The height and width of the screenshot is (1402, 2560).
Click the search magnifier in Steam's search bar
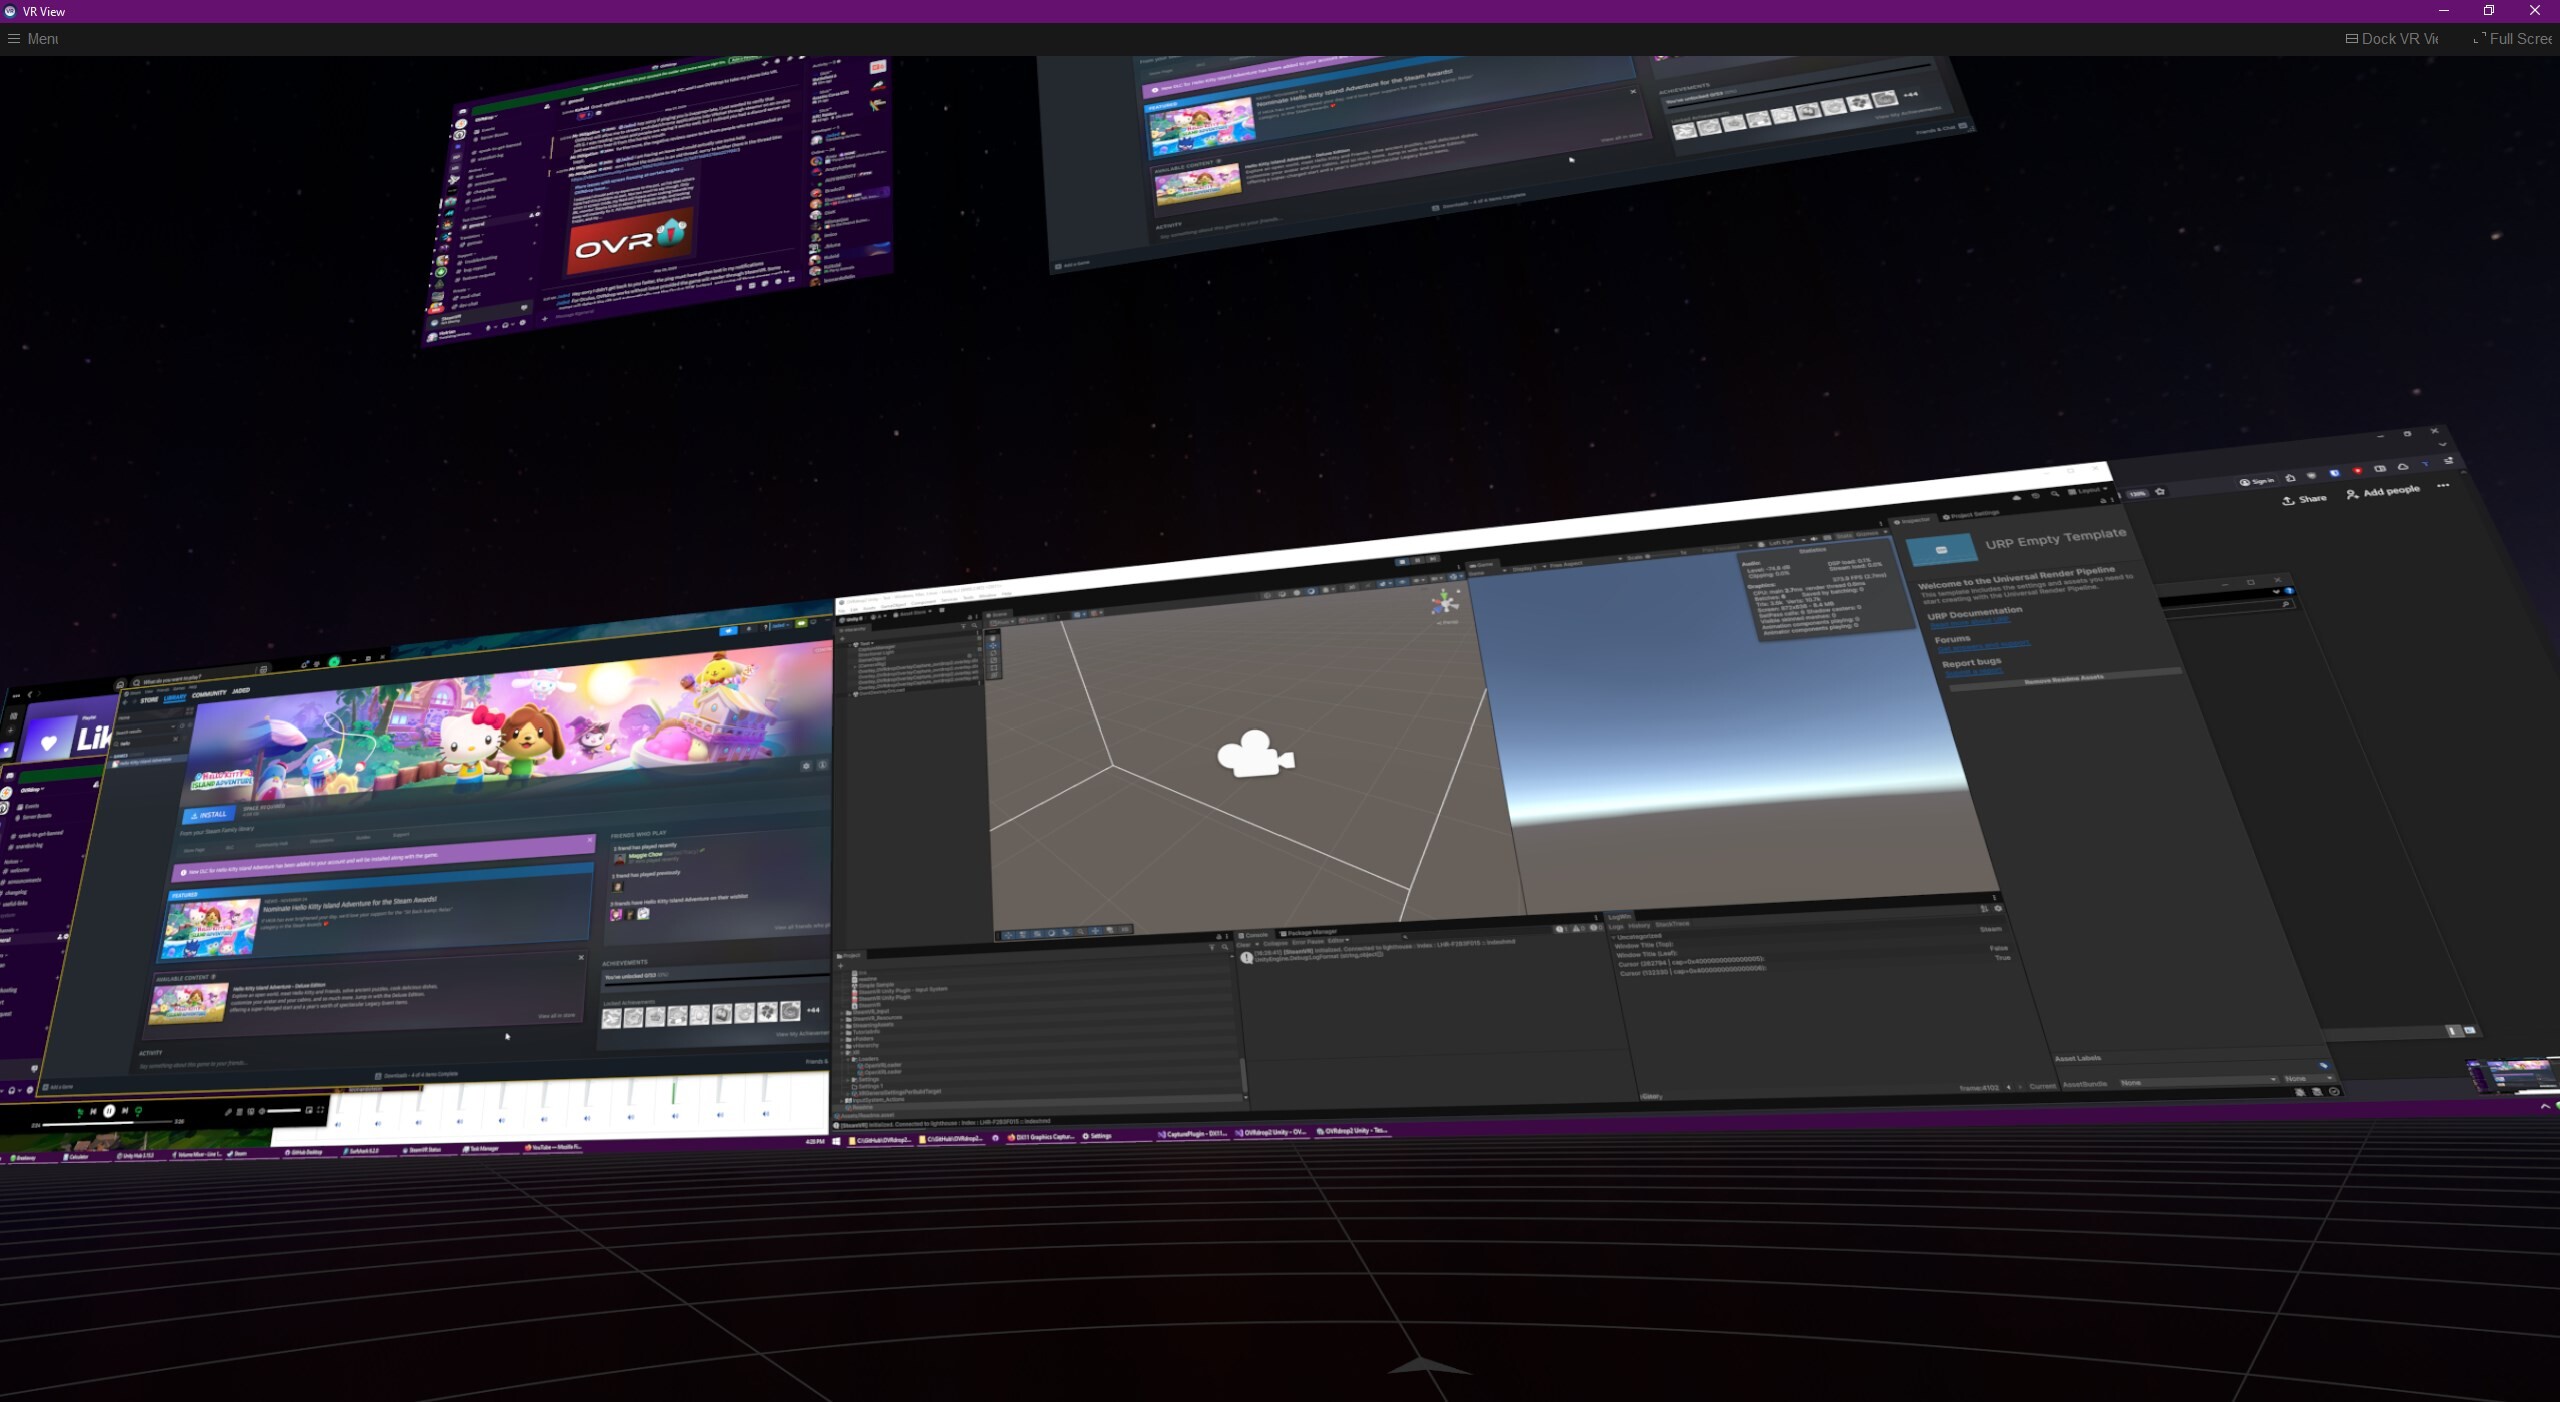pos(137,681)
